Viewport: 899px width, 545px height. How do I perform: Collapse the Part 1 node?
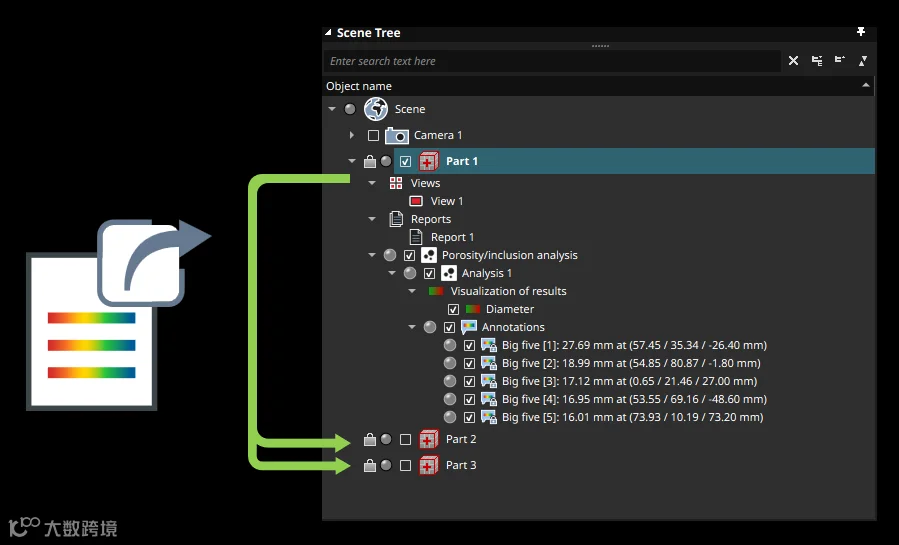coord(352,162)
